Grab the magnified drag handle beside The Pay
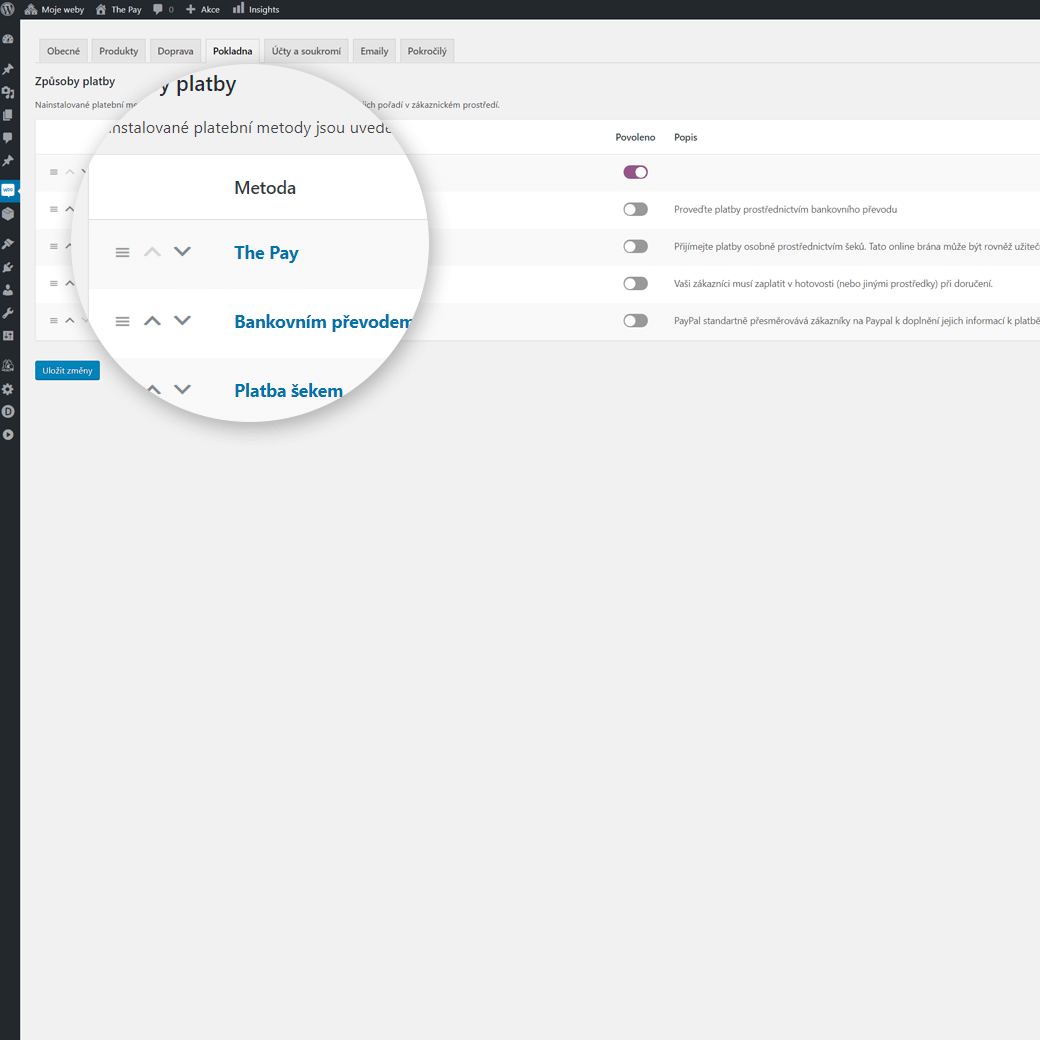 click(122, 253)
